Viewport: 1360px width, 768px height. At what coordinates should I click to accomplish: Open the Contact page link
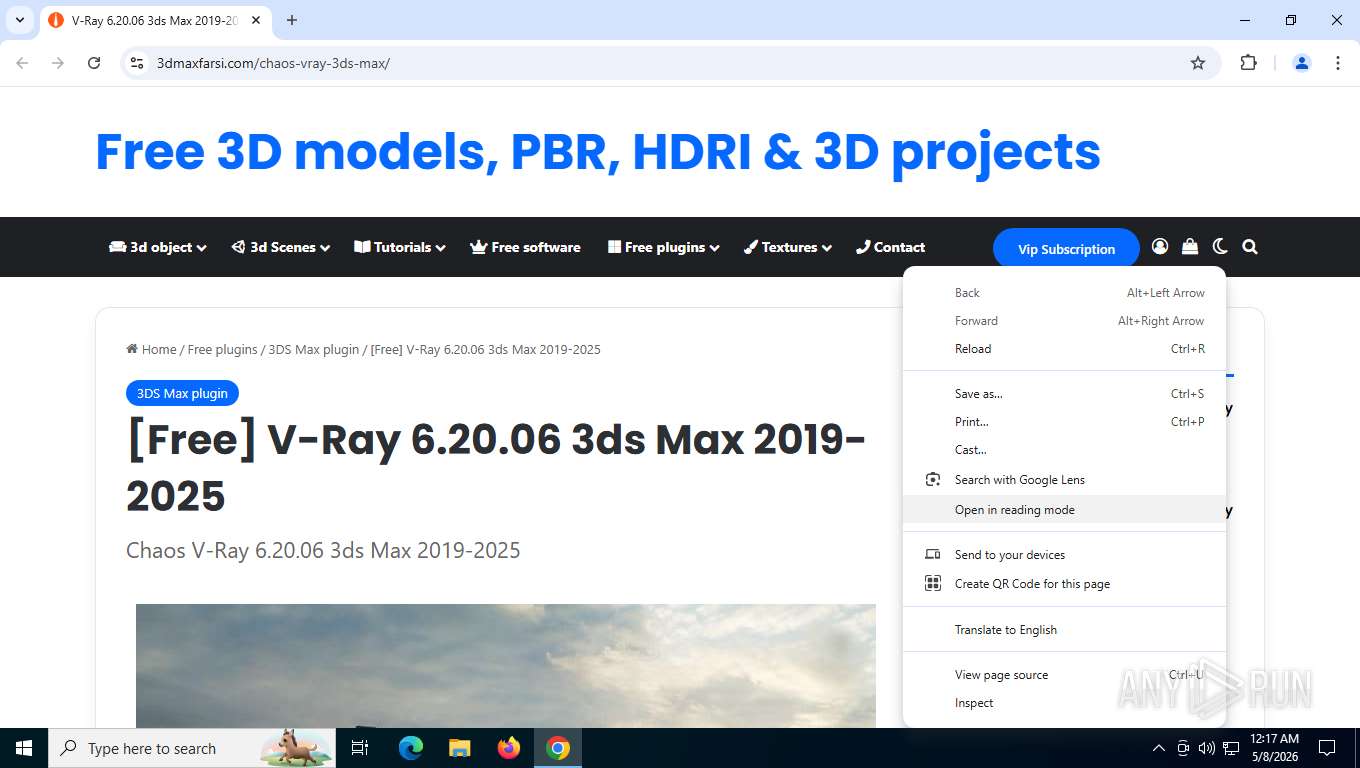click(890, 247)
